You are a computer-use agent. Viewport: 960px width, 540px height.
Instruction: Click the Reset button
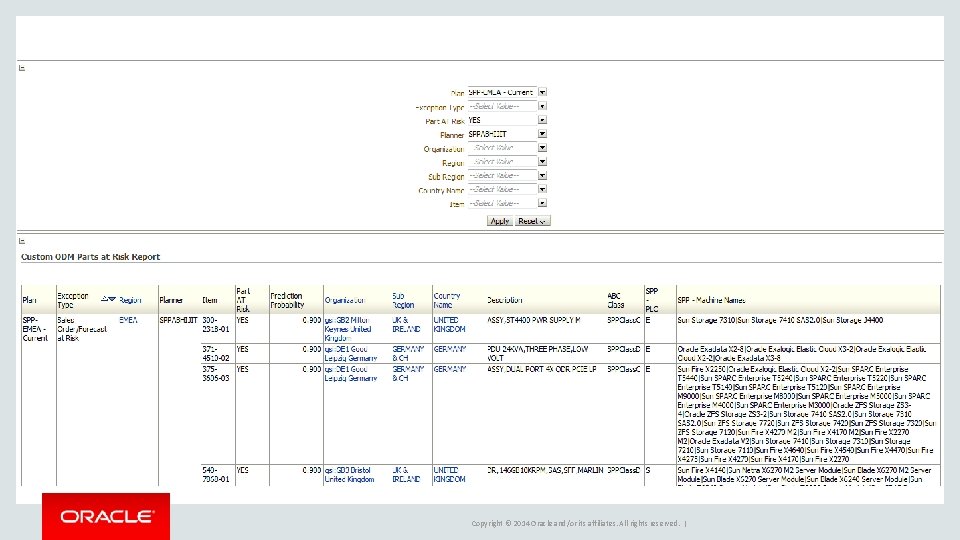[532, 221]
